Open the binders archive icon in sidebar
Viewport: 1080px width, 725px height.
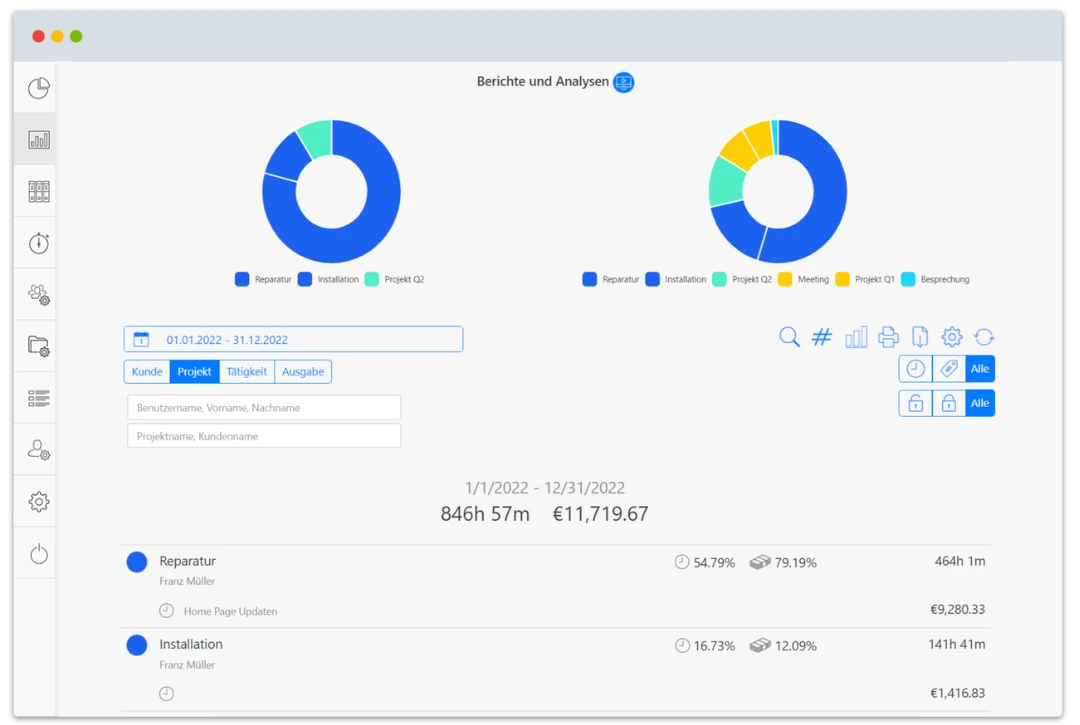[38, 191]
